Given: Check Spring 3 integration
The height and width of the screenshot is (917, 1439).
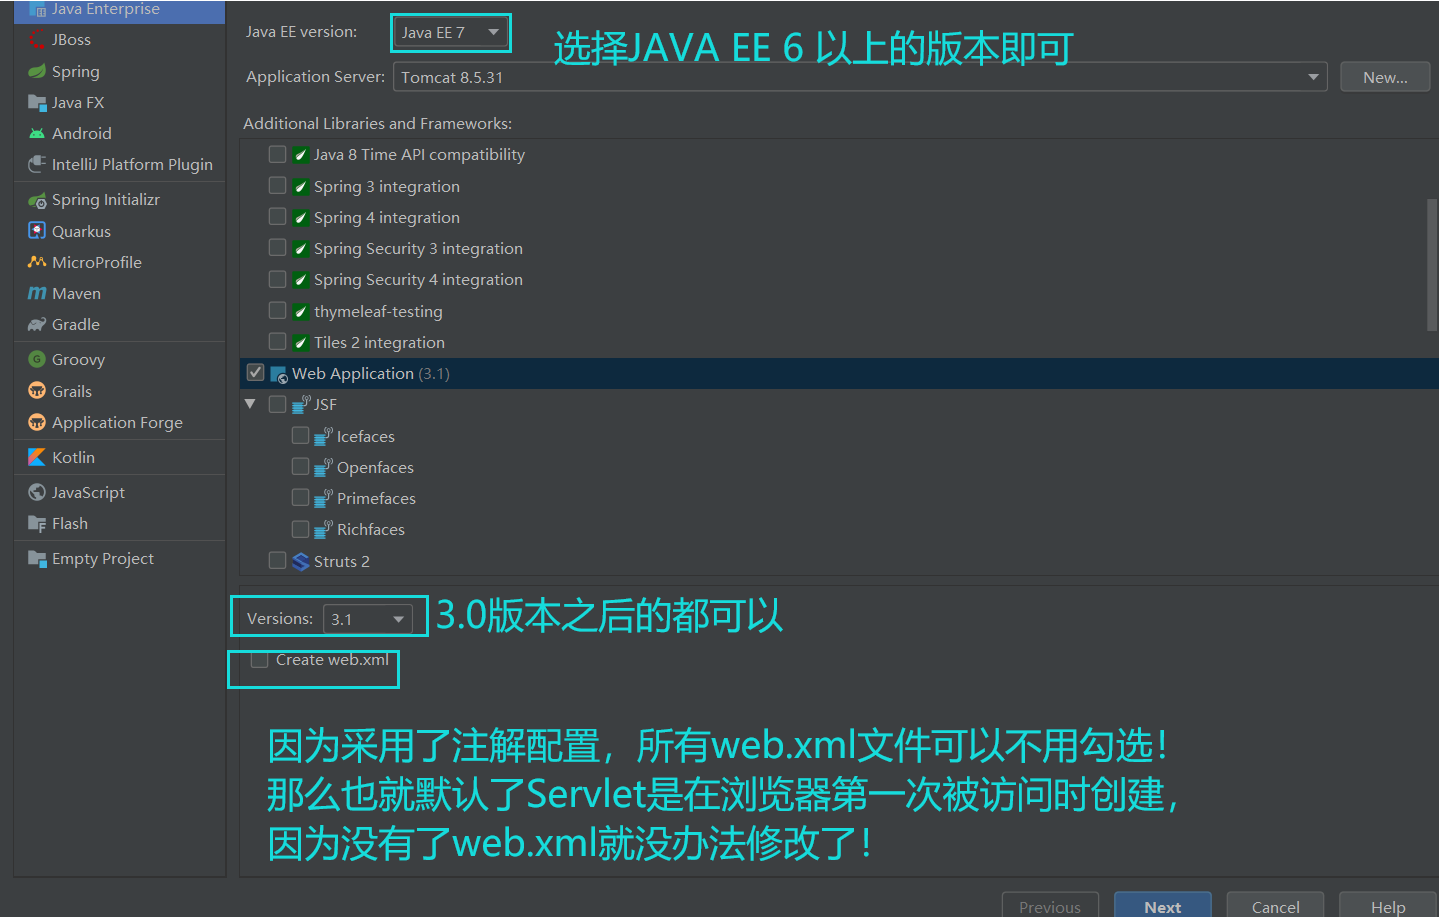Looking at the screenshot, I should pyautogui.click(x=278, y=185).
